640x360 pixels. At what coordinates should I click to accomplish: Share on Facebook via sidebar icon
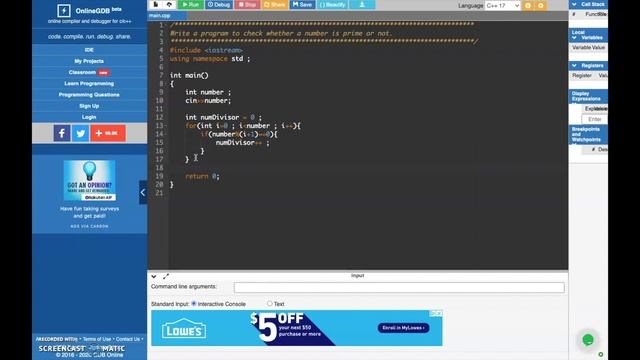tap(62, 133)
